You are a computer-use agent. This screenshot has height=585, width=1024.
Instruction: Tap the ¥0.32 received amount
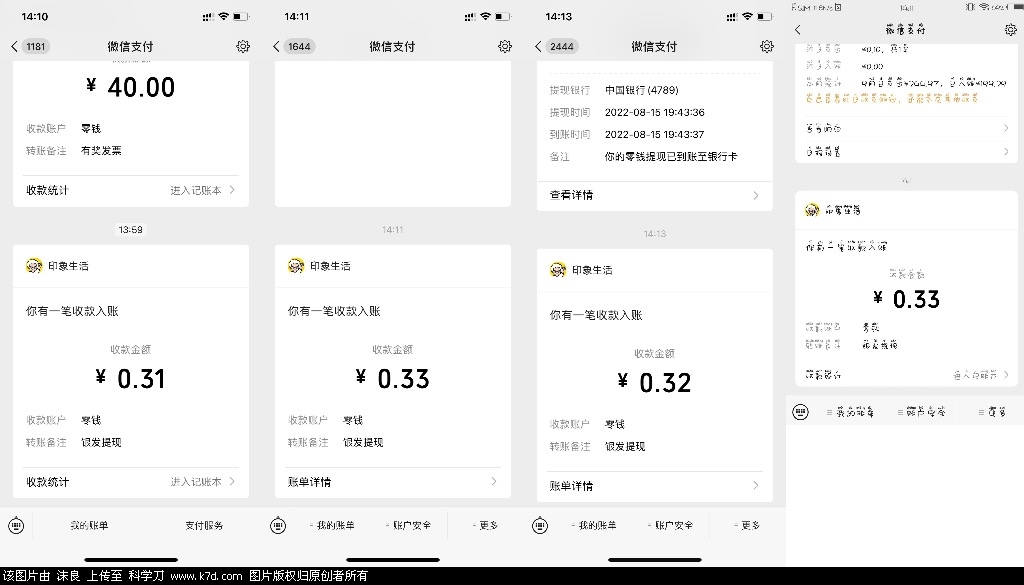pos(654,383)
